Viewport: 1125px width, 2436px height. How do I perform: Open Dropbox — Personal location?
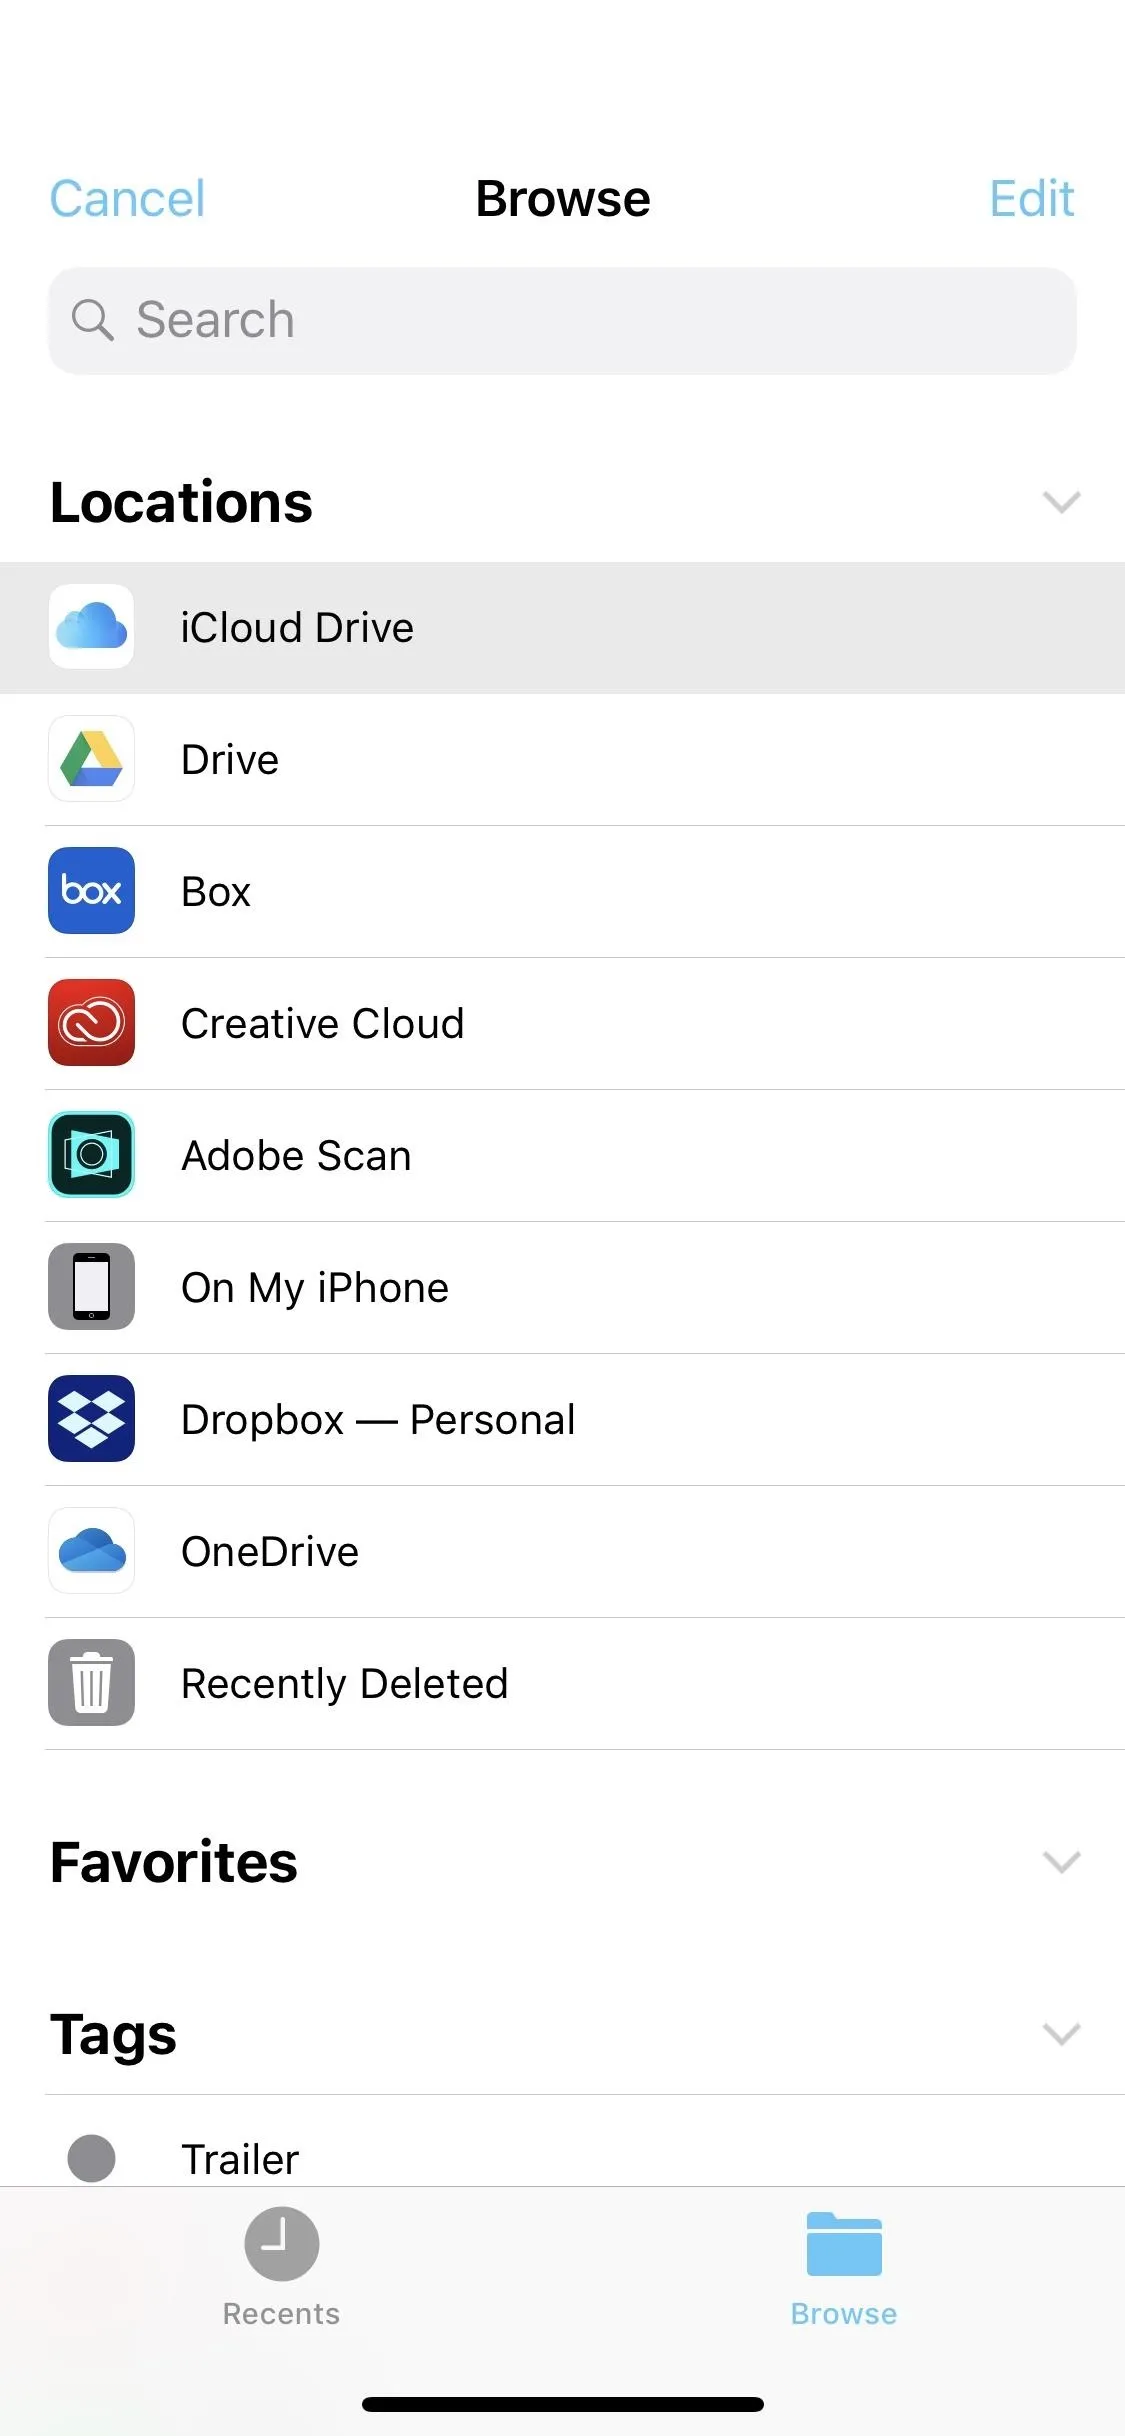(562, 1419)
